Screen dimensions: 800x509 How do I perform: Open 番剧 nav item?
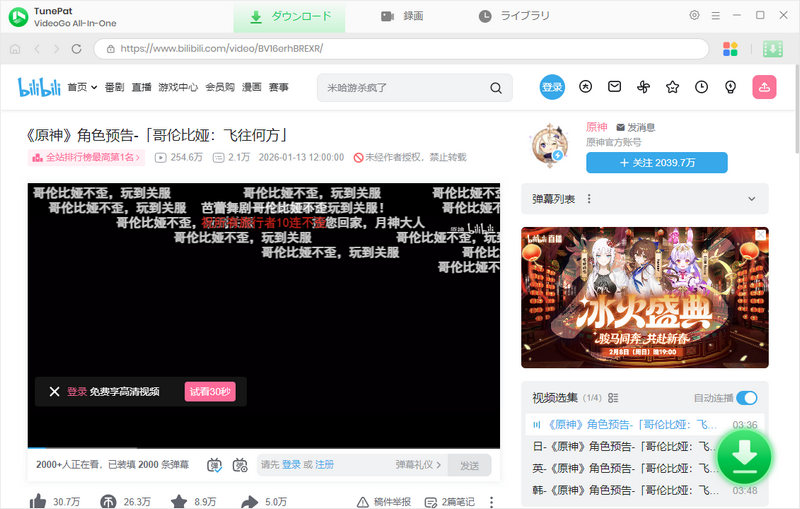coord(114,87)
